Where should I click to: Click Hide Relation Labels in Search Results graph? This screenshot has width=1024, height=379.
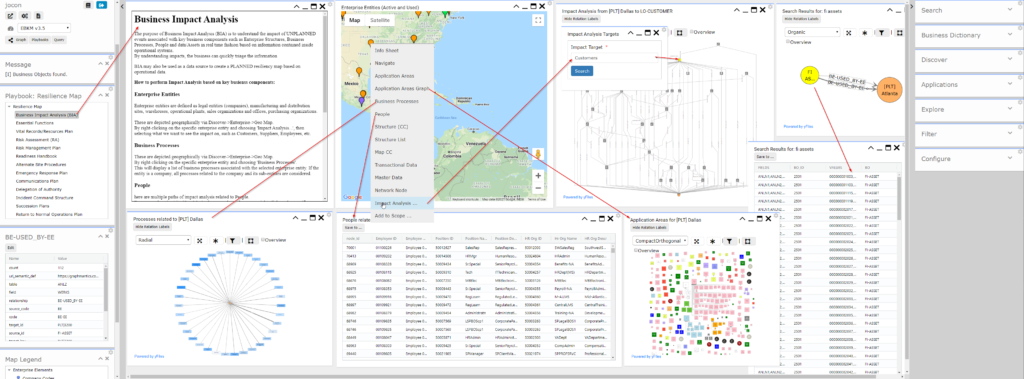tap(803, 19)
